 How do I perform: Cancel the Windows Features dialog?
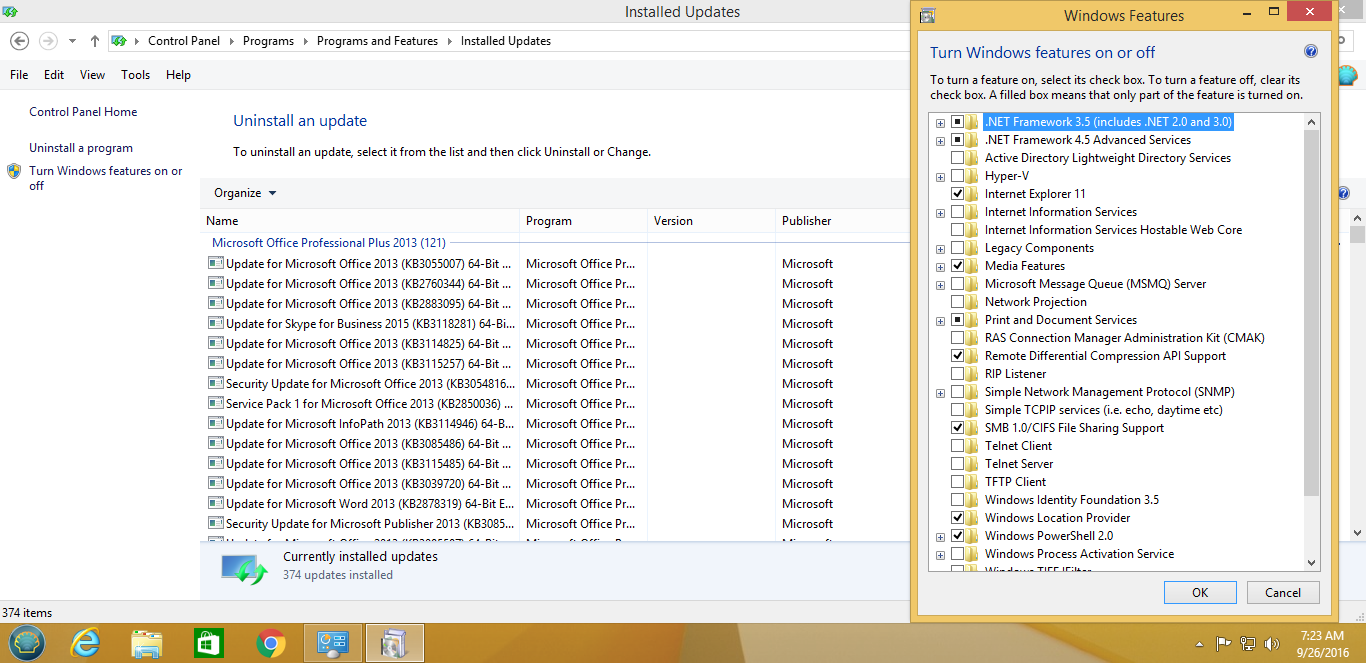(x=1283, y=593)
